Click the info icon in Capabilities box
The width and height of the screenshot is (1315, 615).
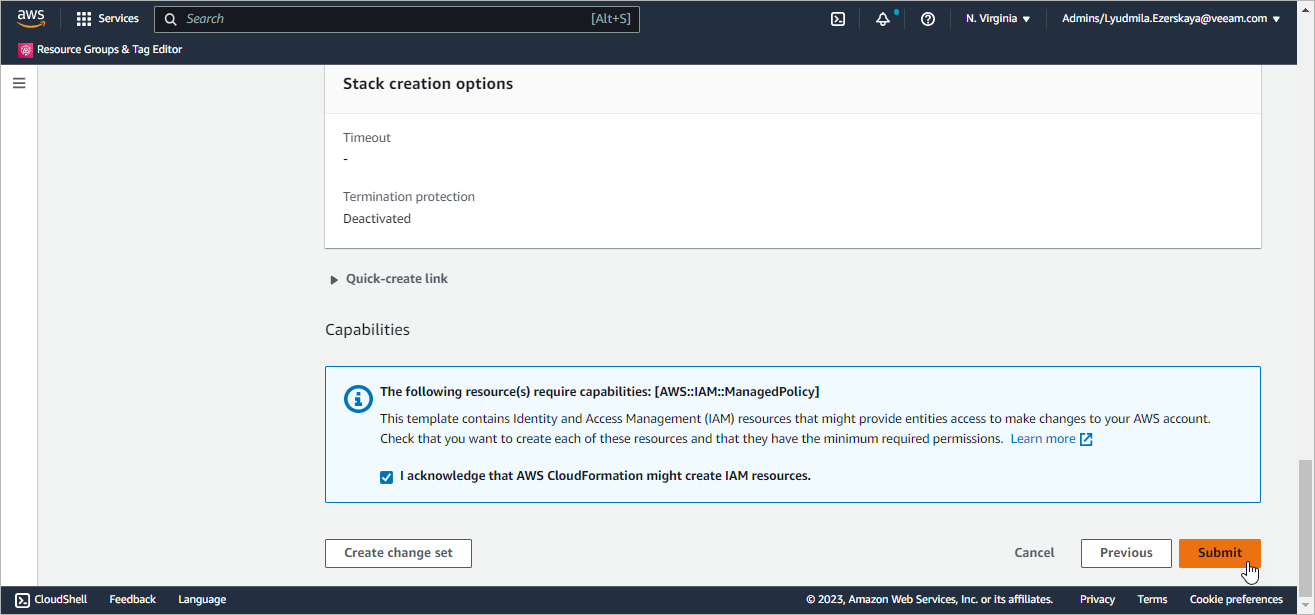pyautogui.click(x=358, y=399)
